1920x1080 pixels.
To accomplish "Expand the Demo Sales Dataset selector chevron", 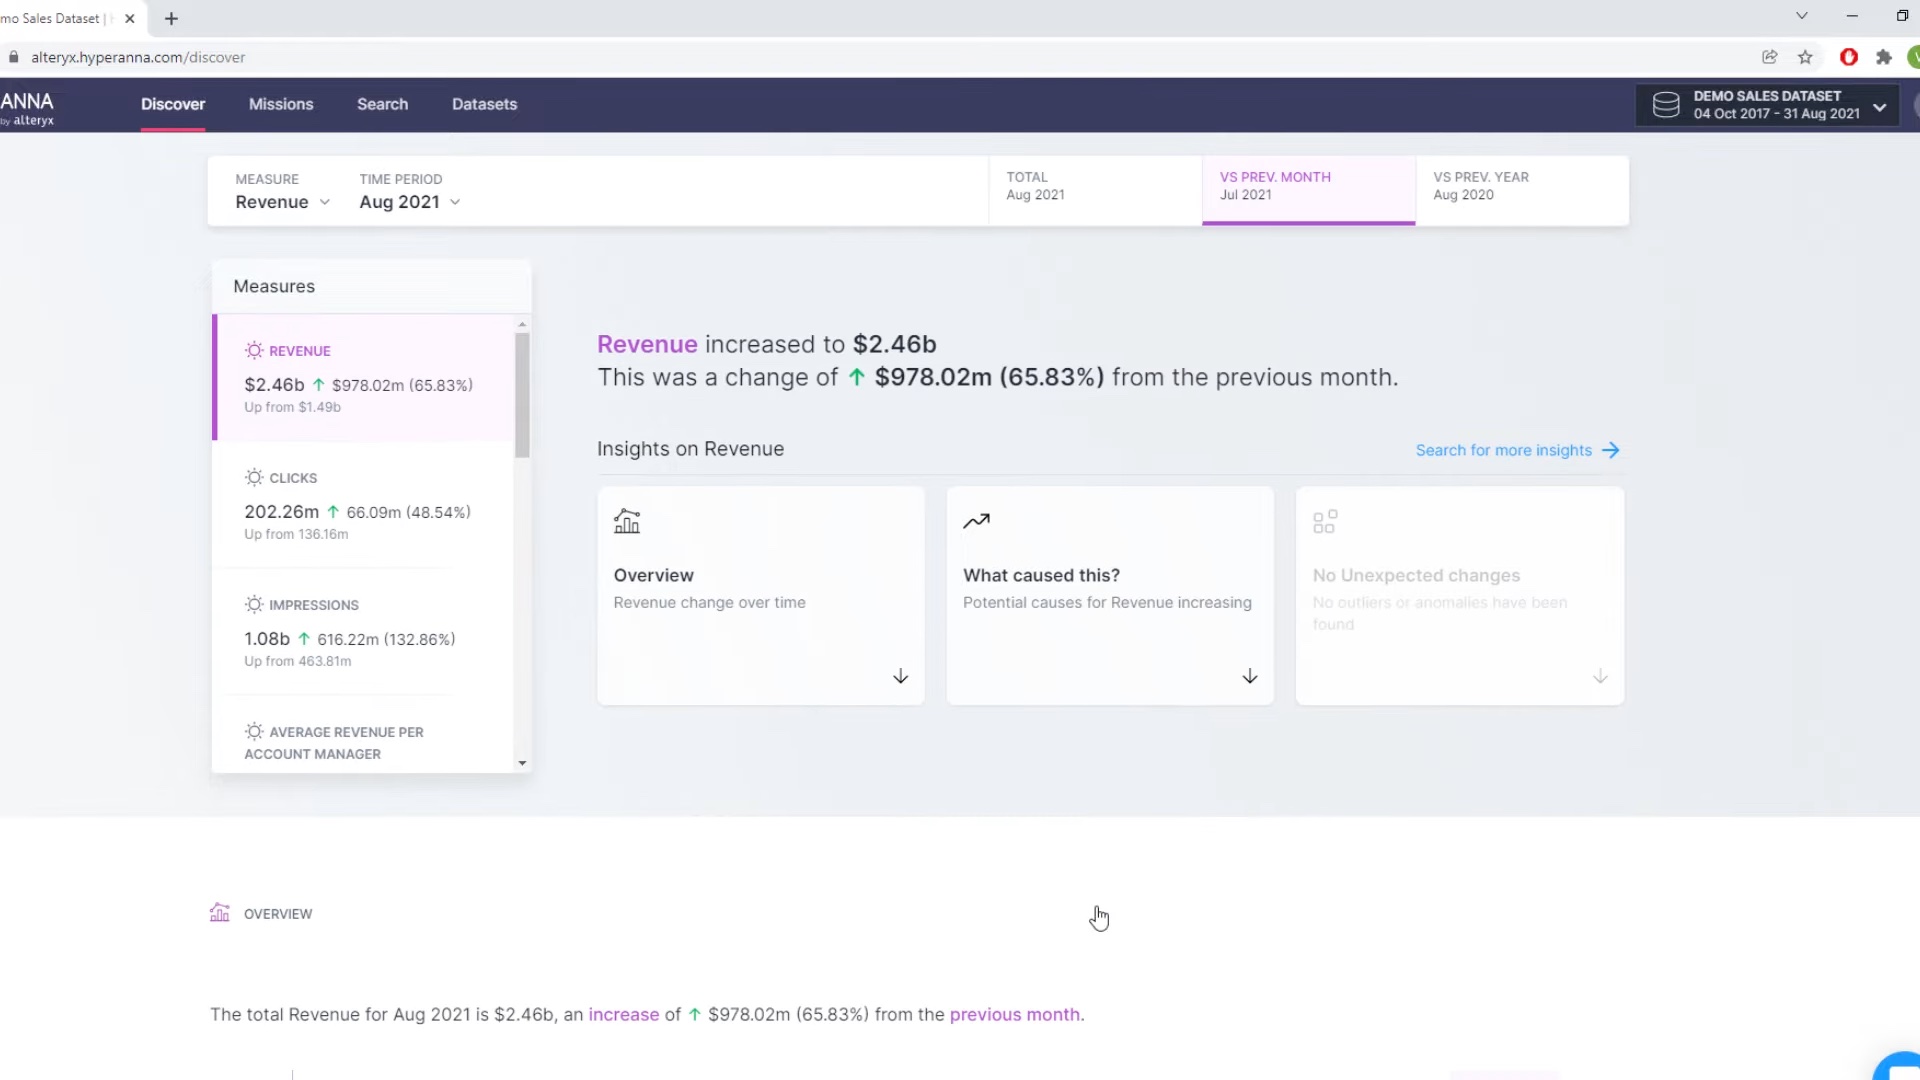I will point(1880,106).
